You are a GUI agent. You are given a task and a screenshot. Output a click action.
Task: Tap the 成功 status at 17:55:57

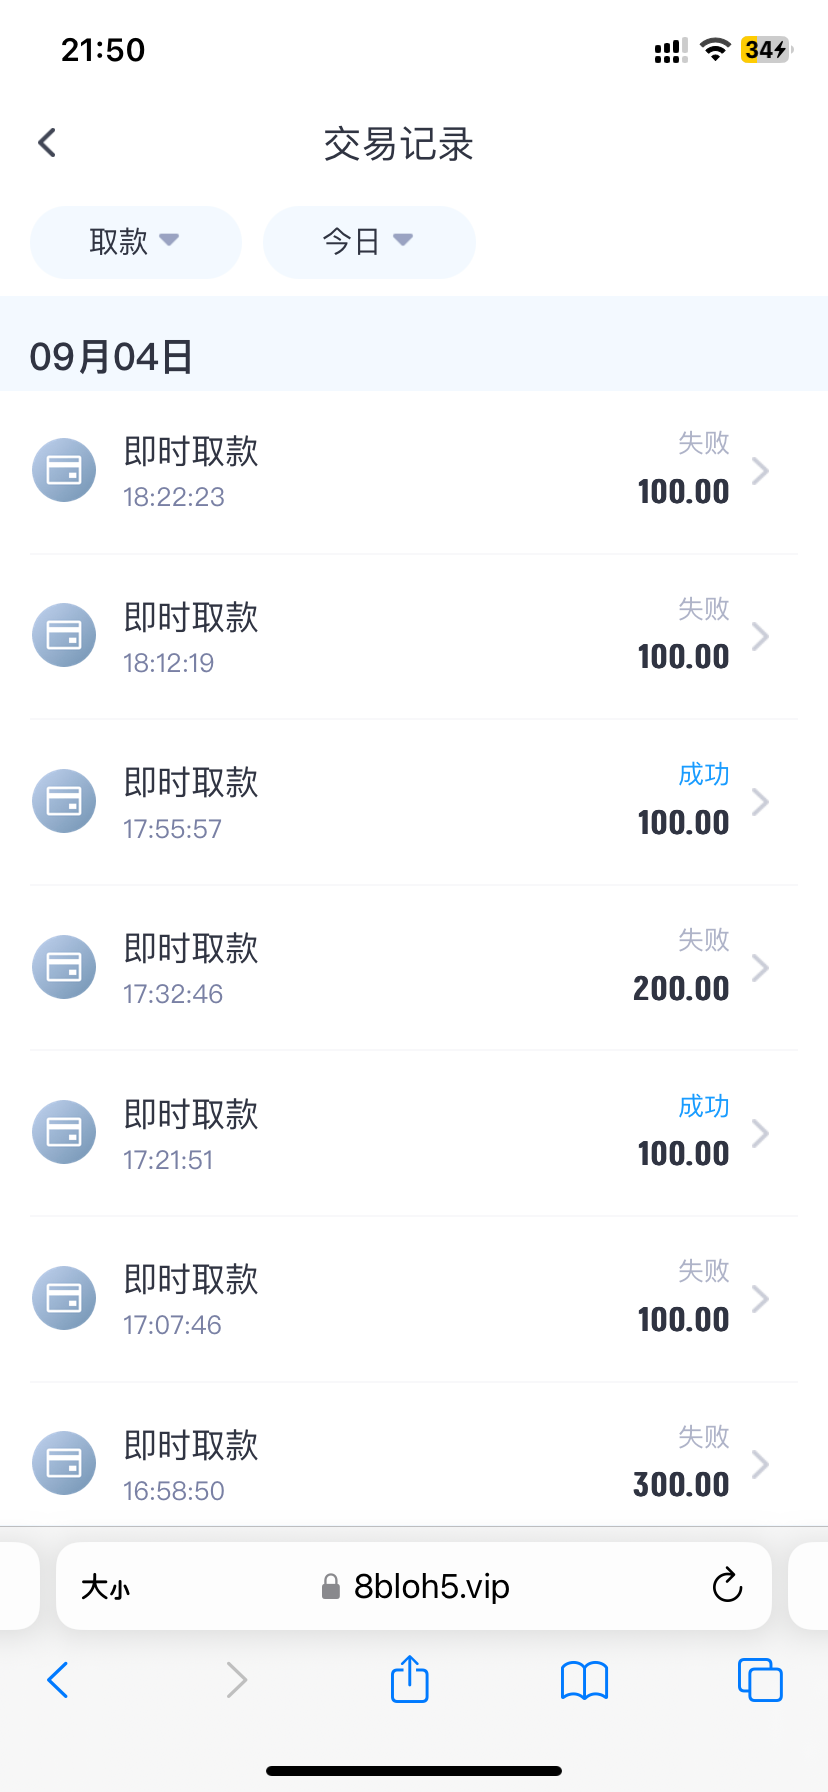[704, 775]
